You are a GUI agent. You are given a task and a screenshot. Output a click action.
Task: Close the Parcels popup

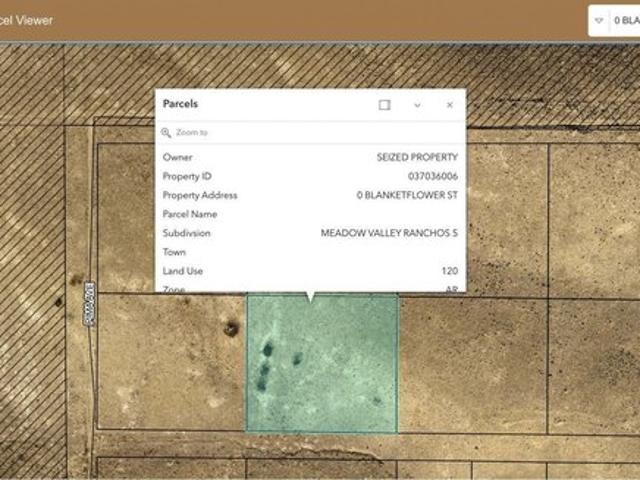point(449,105)
